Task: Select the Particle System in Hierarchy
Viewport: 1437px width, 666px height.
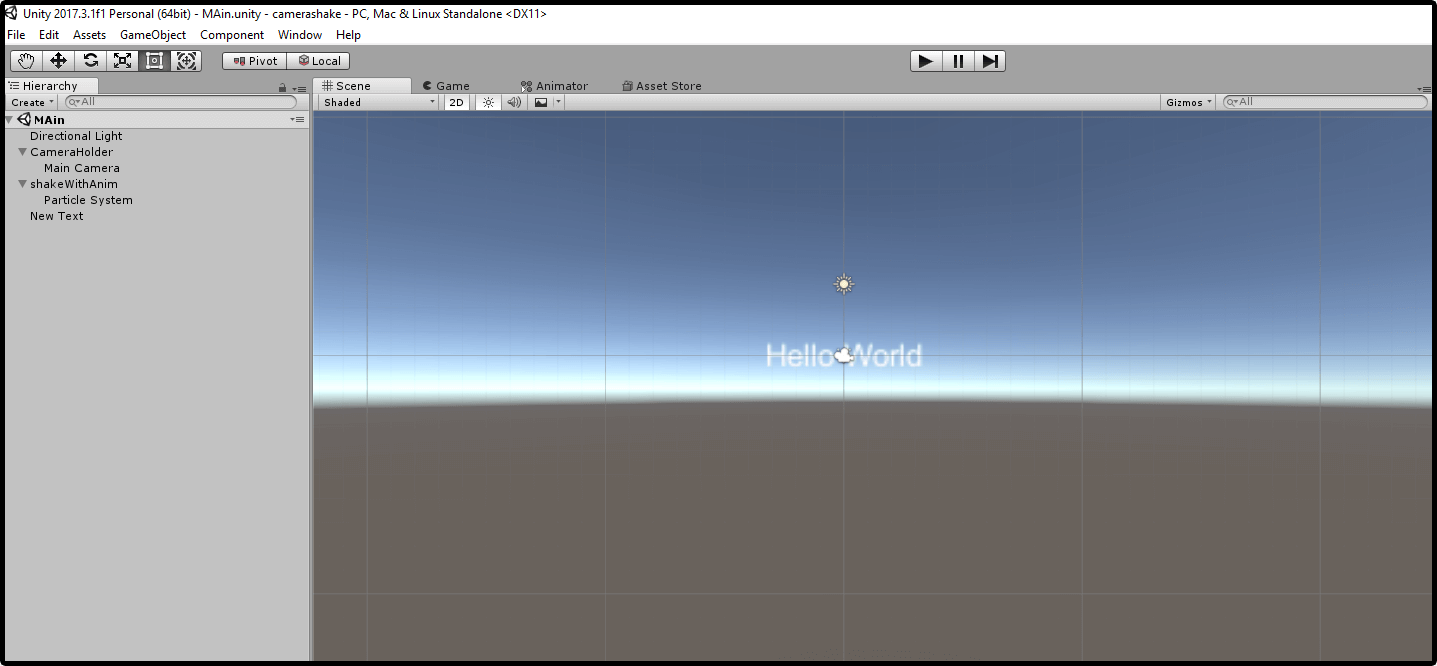Action: pyautogui.click(x=88, y=199)
